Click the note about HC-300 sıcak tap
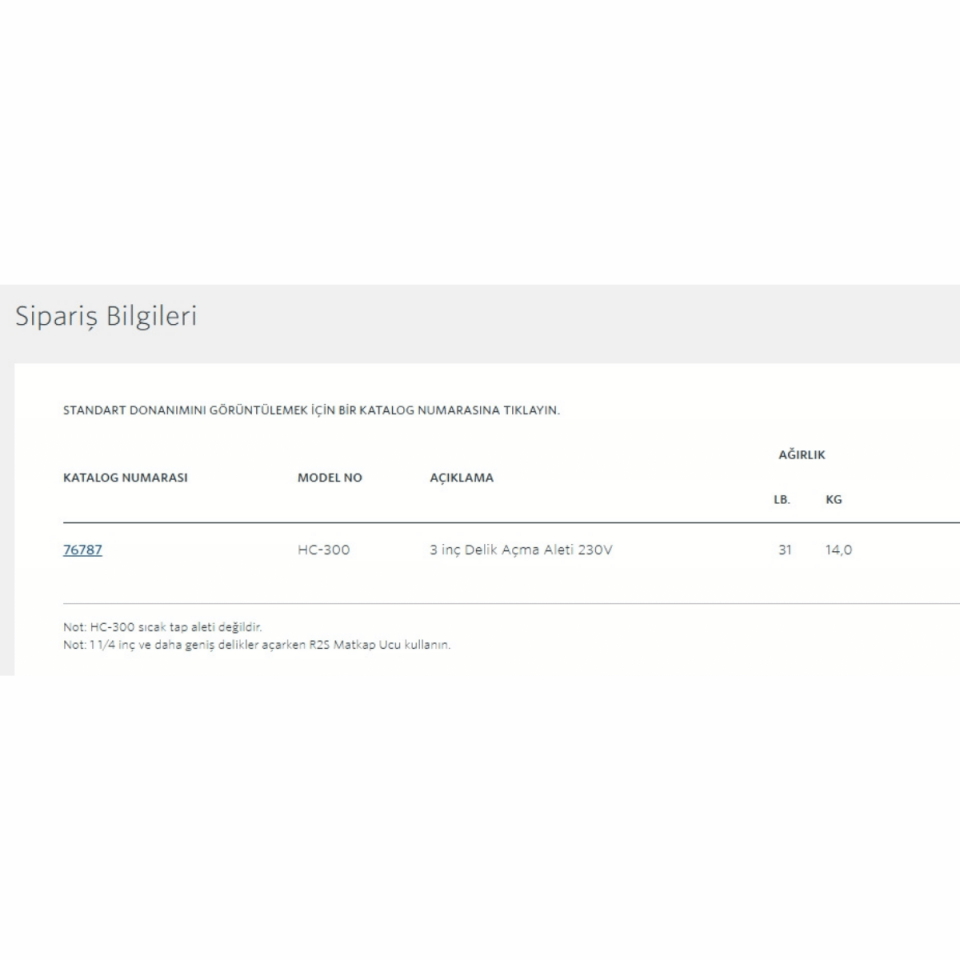 [162, 627]
